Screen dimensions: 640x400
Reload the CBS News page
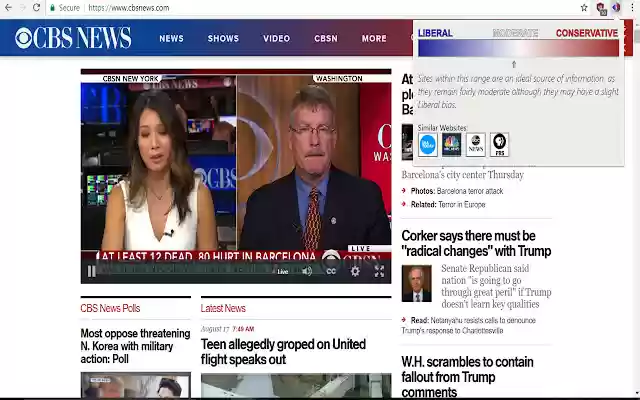coord(36,7)
